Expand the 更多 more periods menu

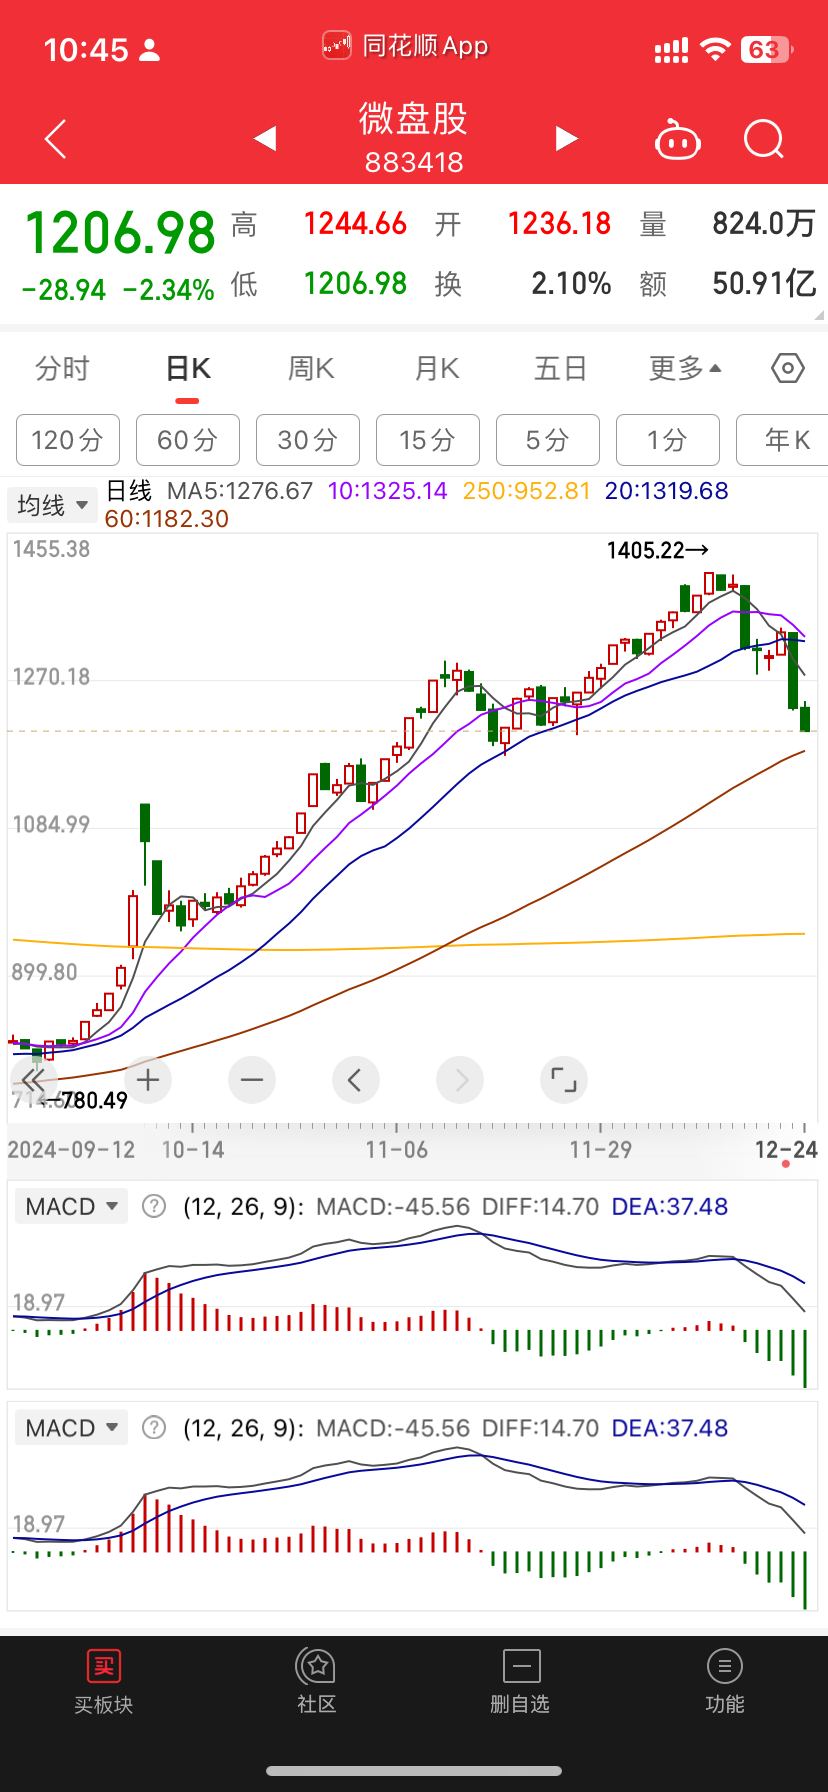tap(685, 369)
